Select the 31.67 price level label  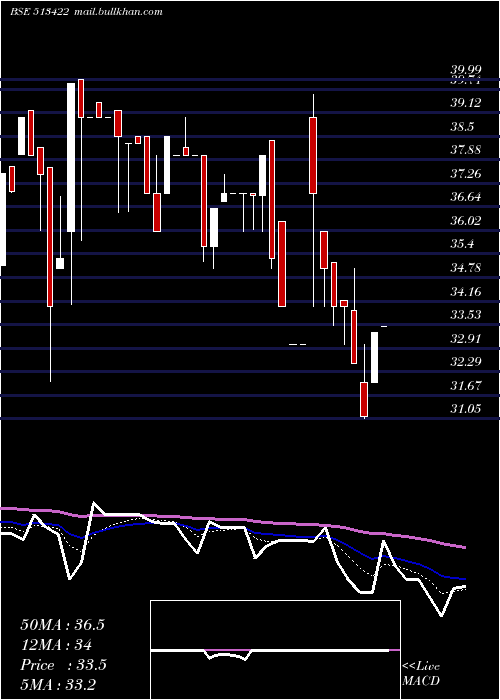coord(466,385)
